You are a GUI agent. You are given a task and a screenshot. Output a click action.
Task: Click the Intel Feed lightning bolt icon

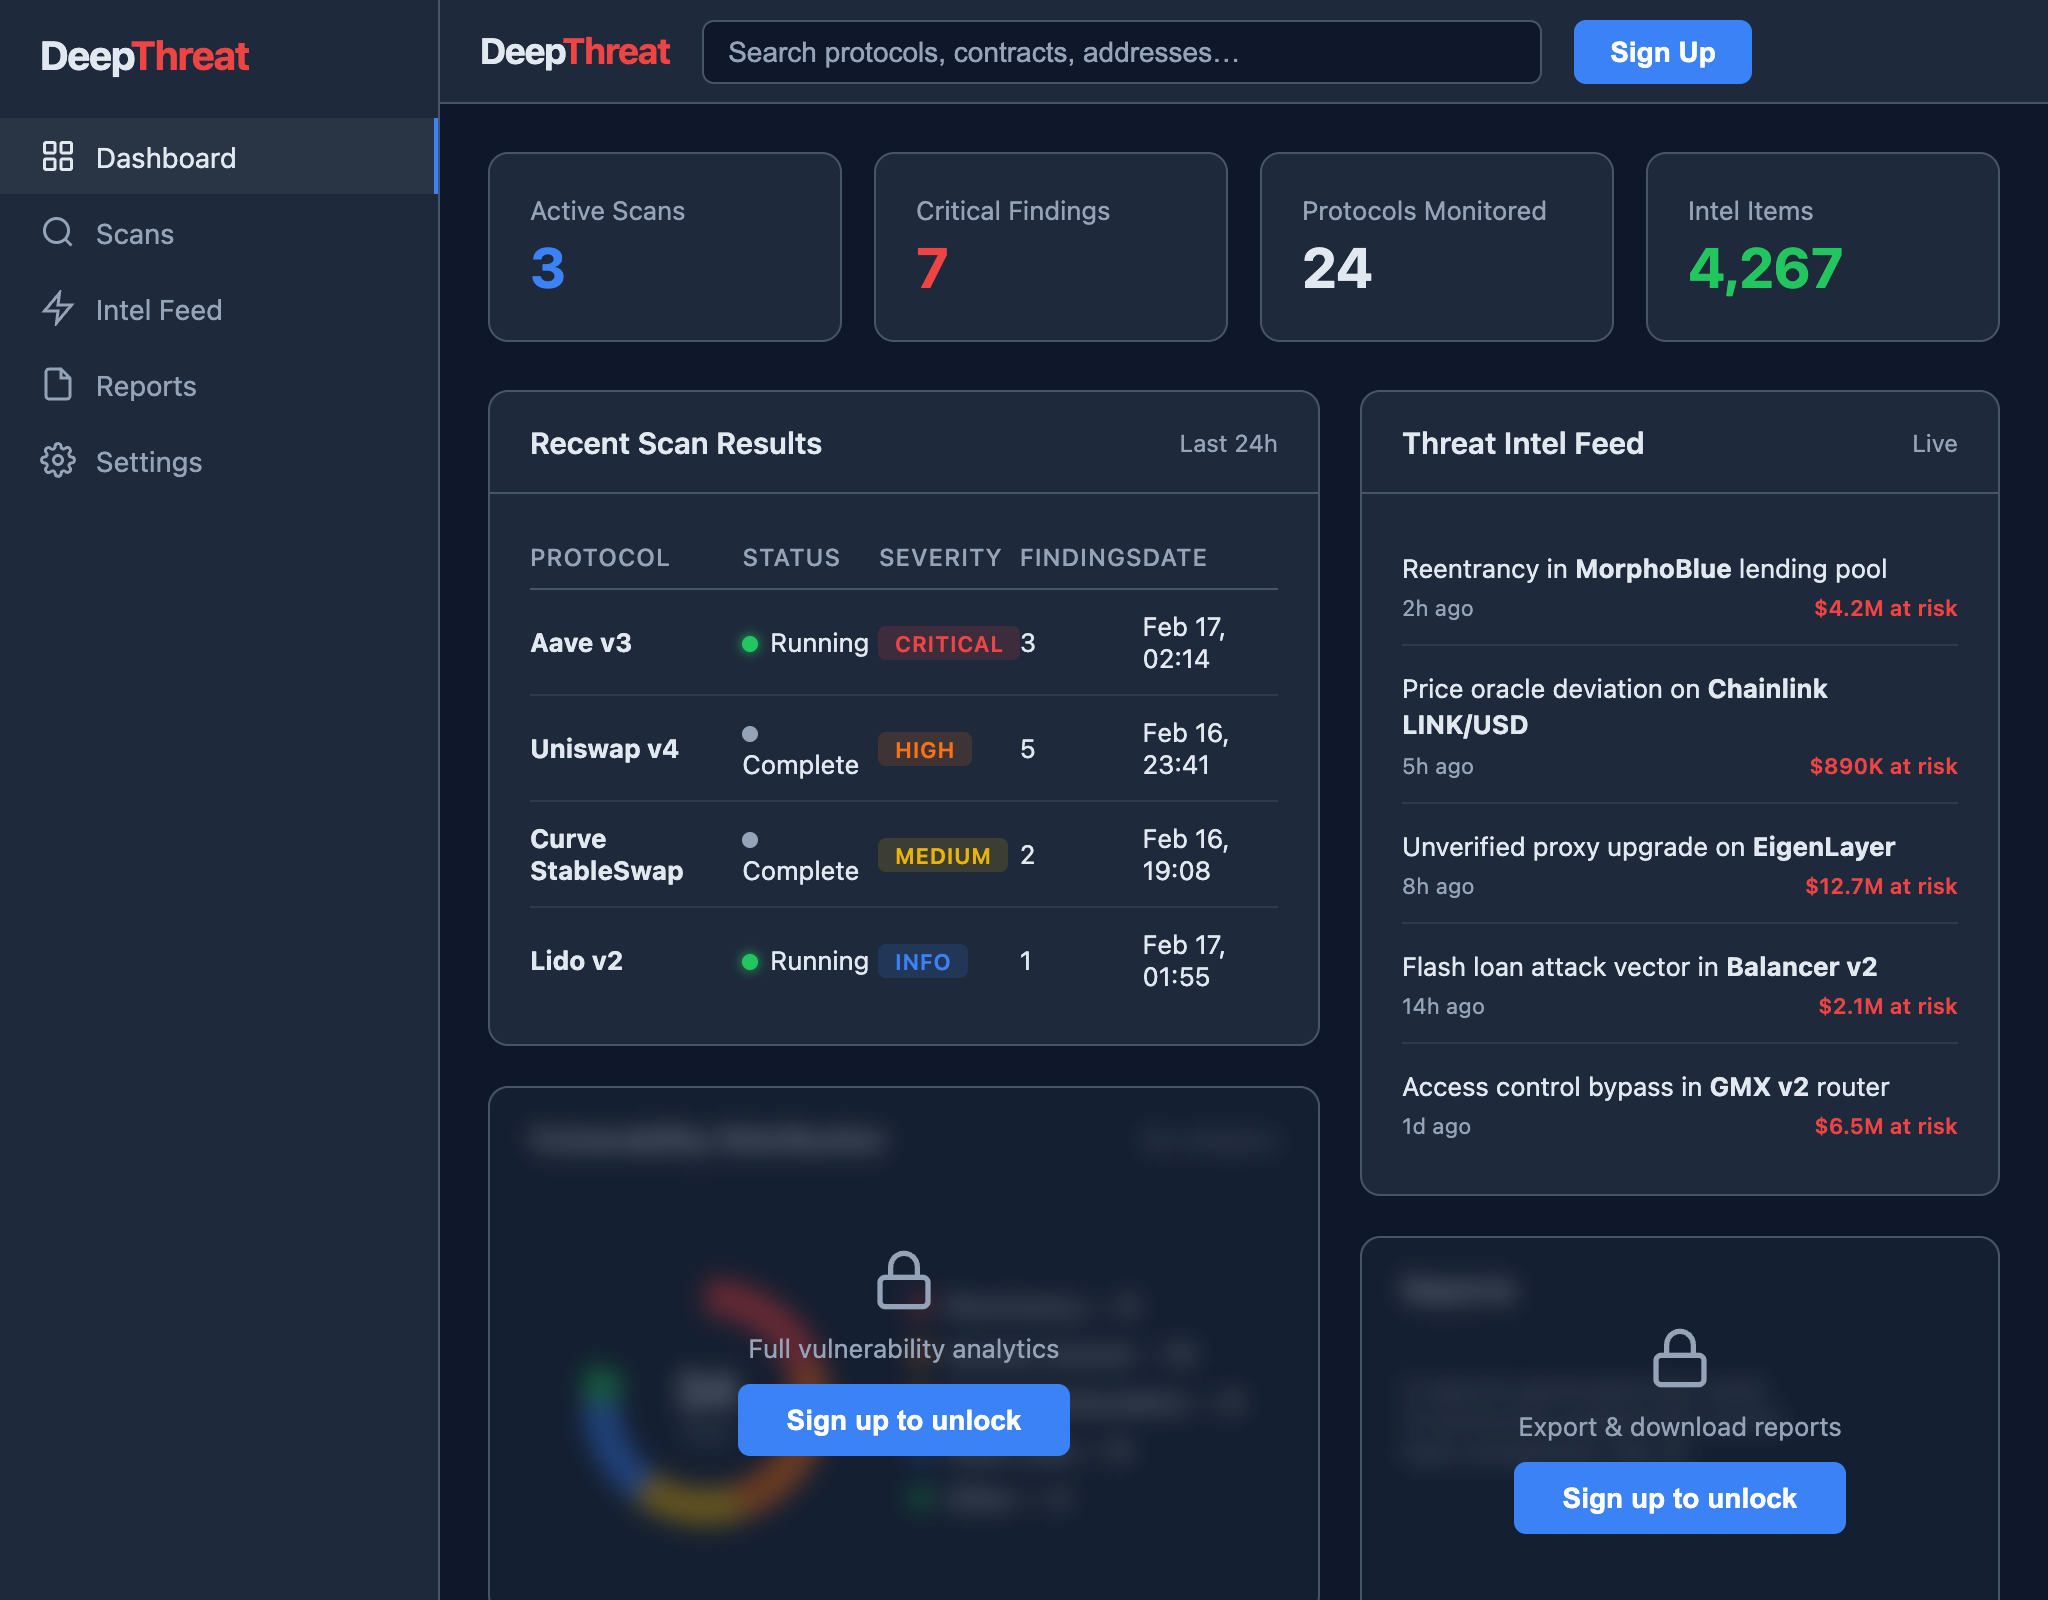click(x=58, y=309)
